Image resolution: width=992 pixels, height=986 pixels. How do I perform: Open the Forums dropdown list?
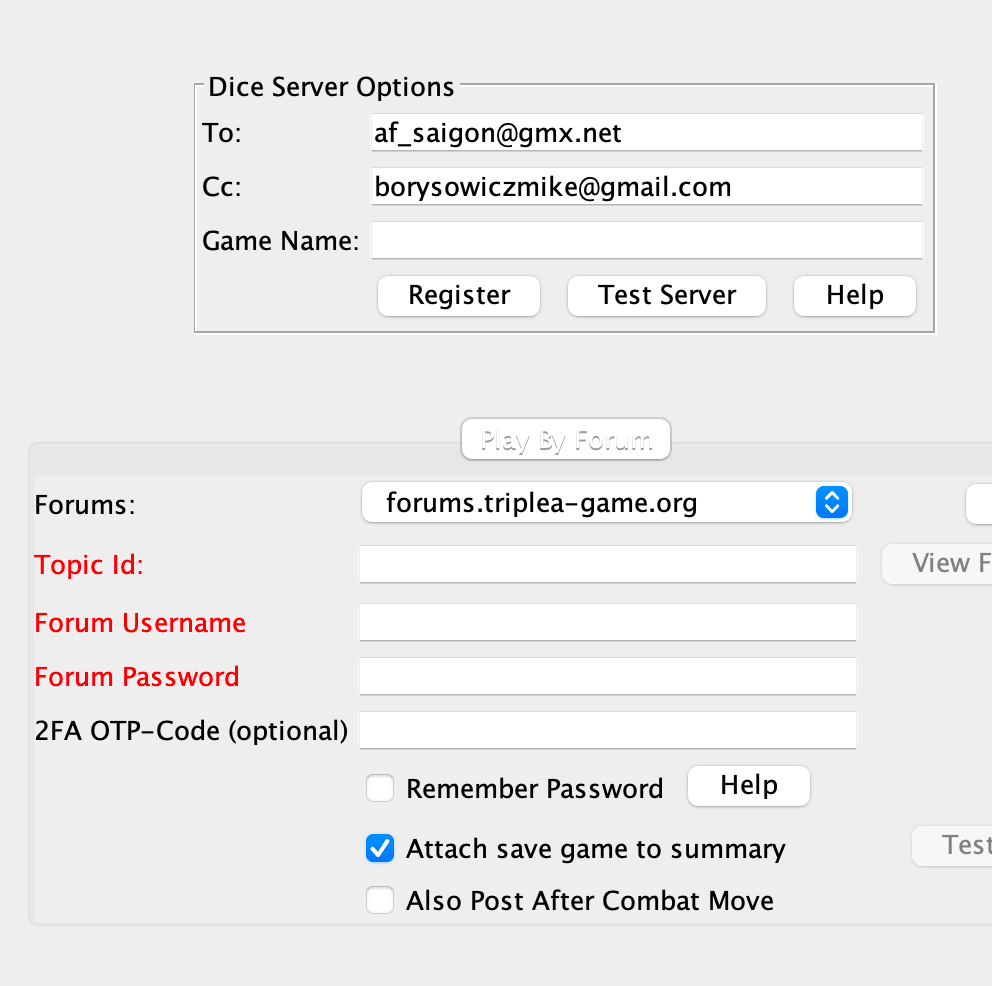[x=607, y=503]
